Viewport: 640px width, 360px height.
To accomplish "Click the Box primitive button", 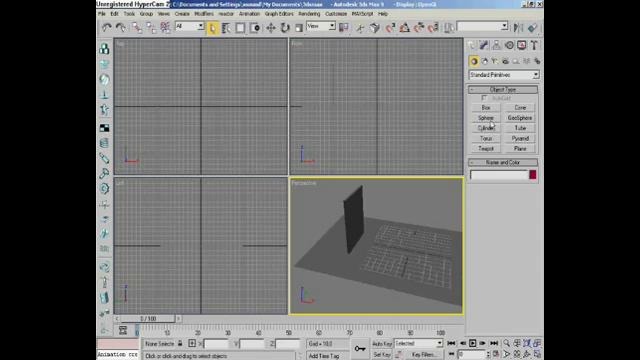I will 486,108.
